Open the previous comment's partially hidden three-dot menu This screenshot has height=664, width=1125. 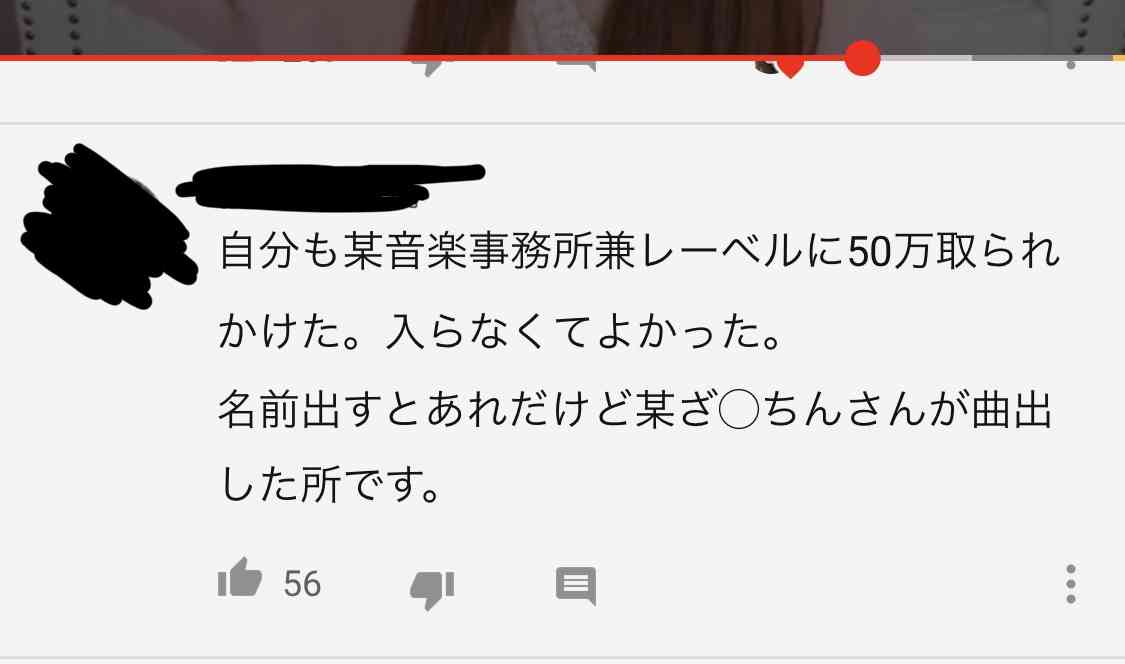pyautogui.click(x=1070, y=65)
